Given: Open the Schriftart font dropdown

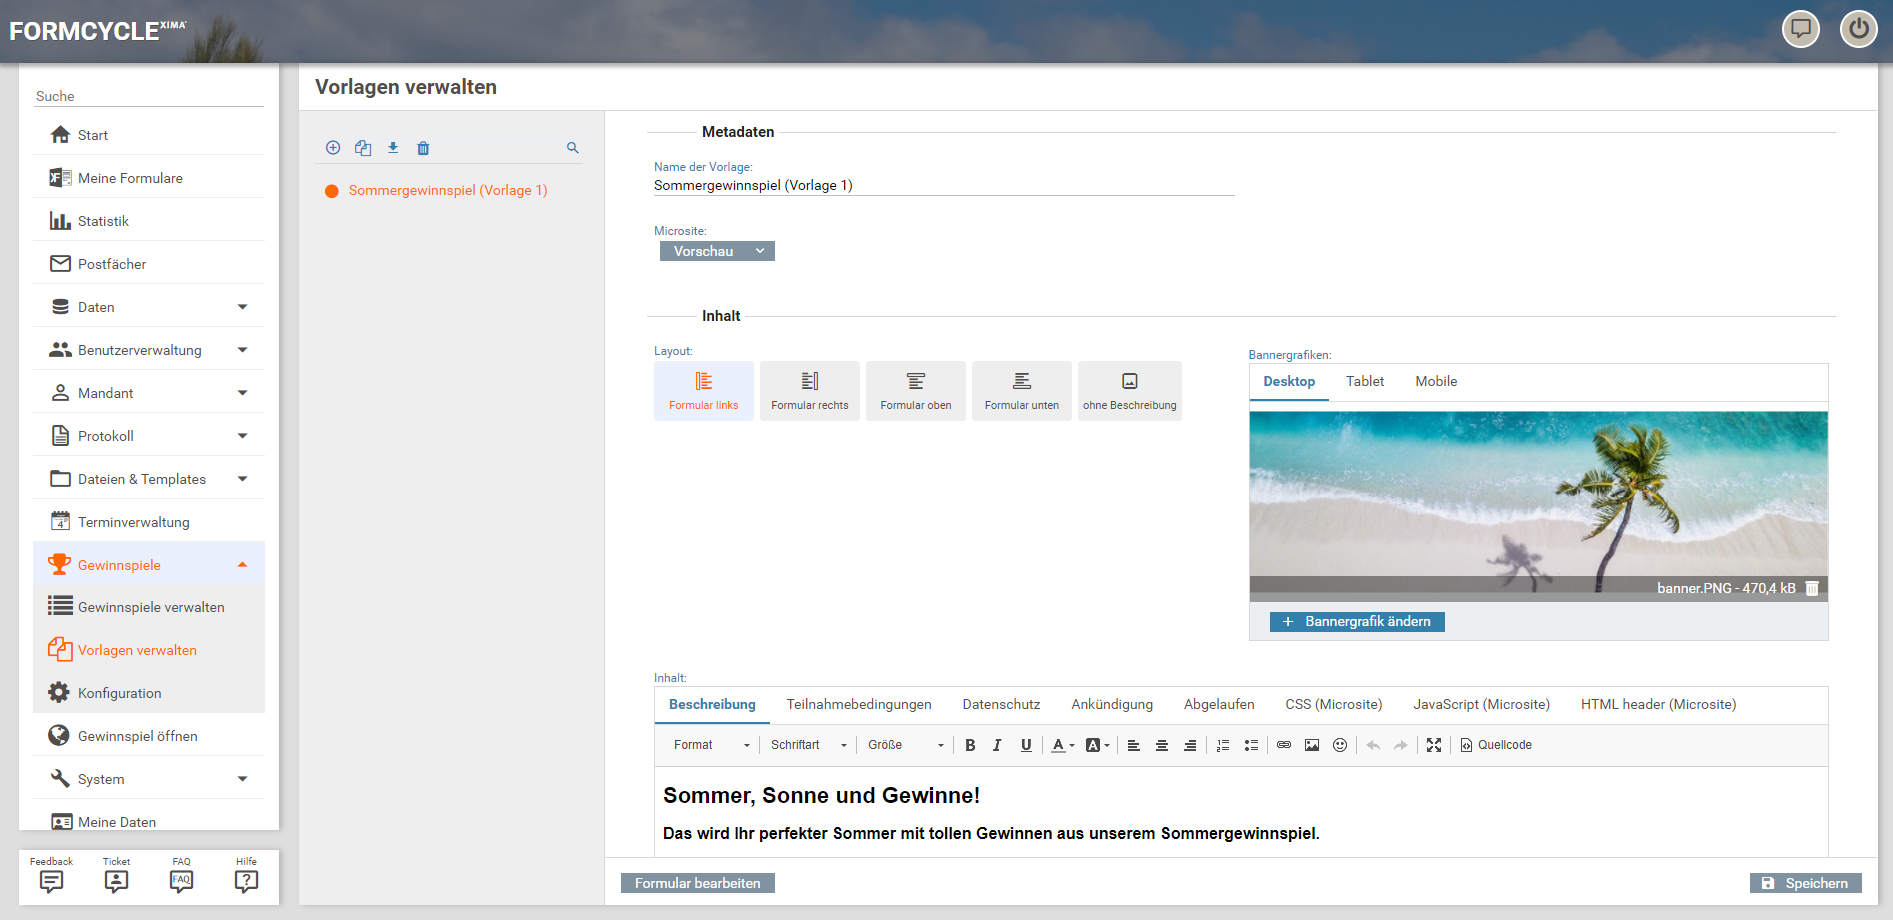Looking at the screenshot, I should click(x=808, y=745).
